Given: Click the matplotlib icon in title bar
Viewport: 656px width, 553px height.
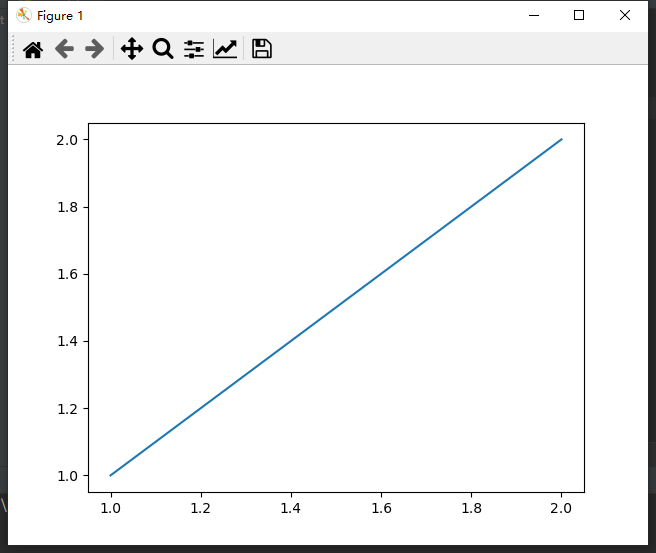Looking at the screenshot, I should (24, 15).
